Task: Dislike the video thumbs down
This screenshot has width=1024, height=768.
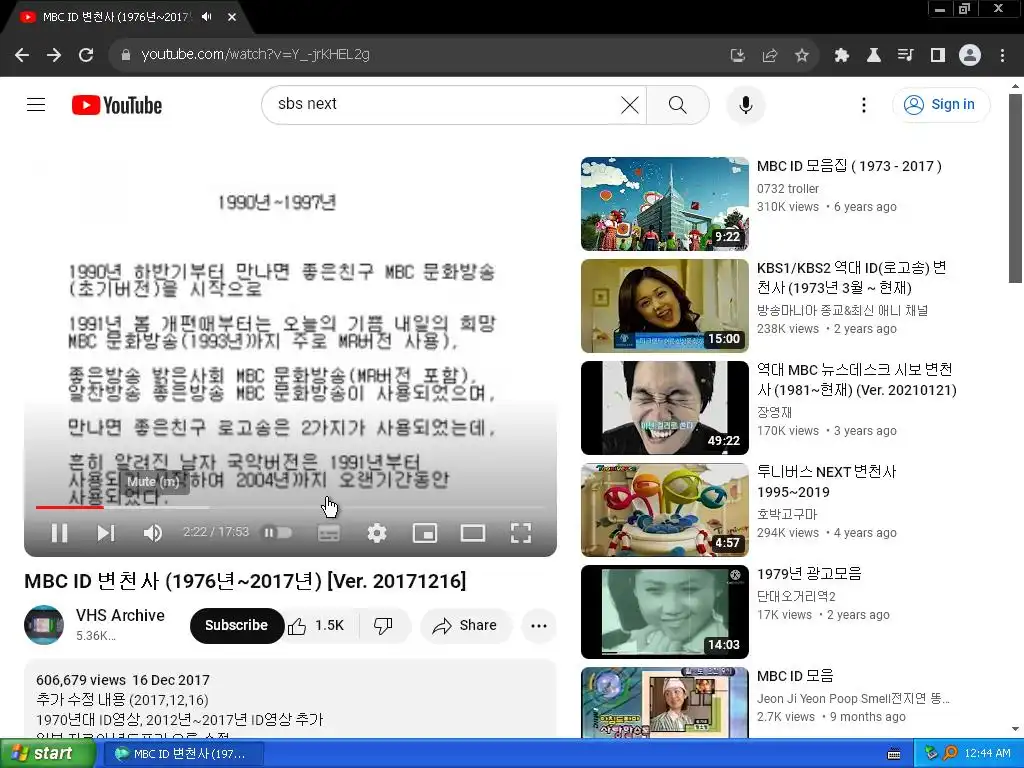Action: pyautogui.click(x=383, y=625)
